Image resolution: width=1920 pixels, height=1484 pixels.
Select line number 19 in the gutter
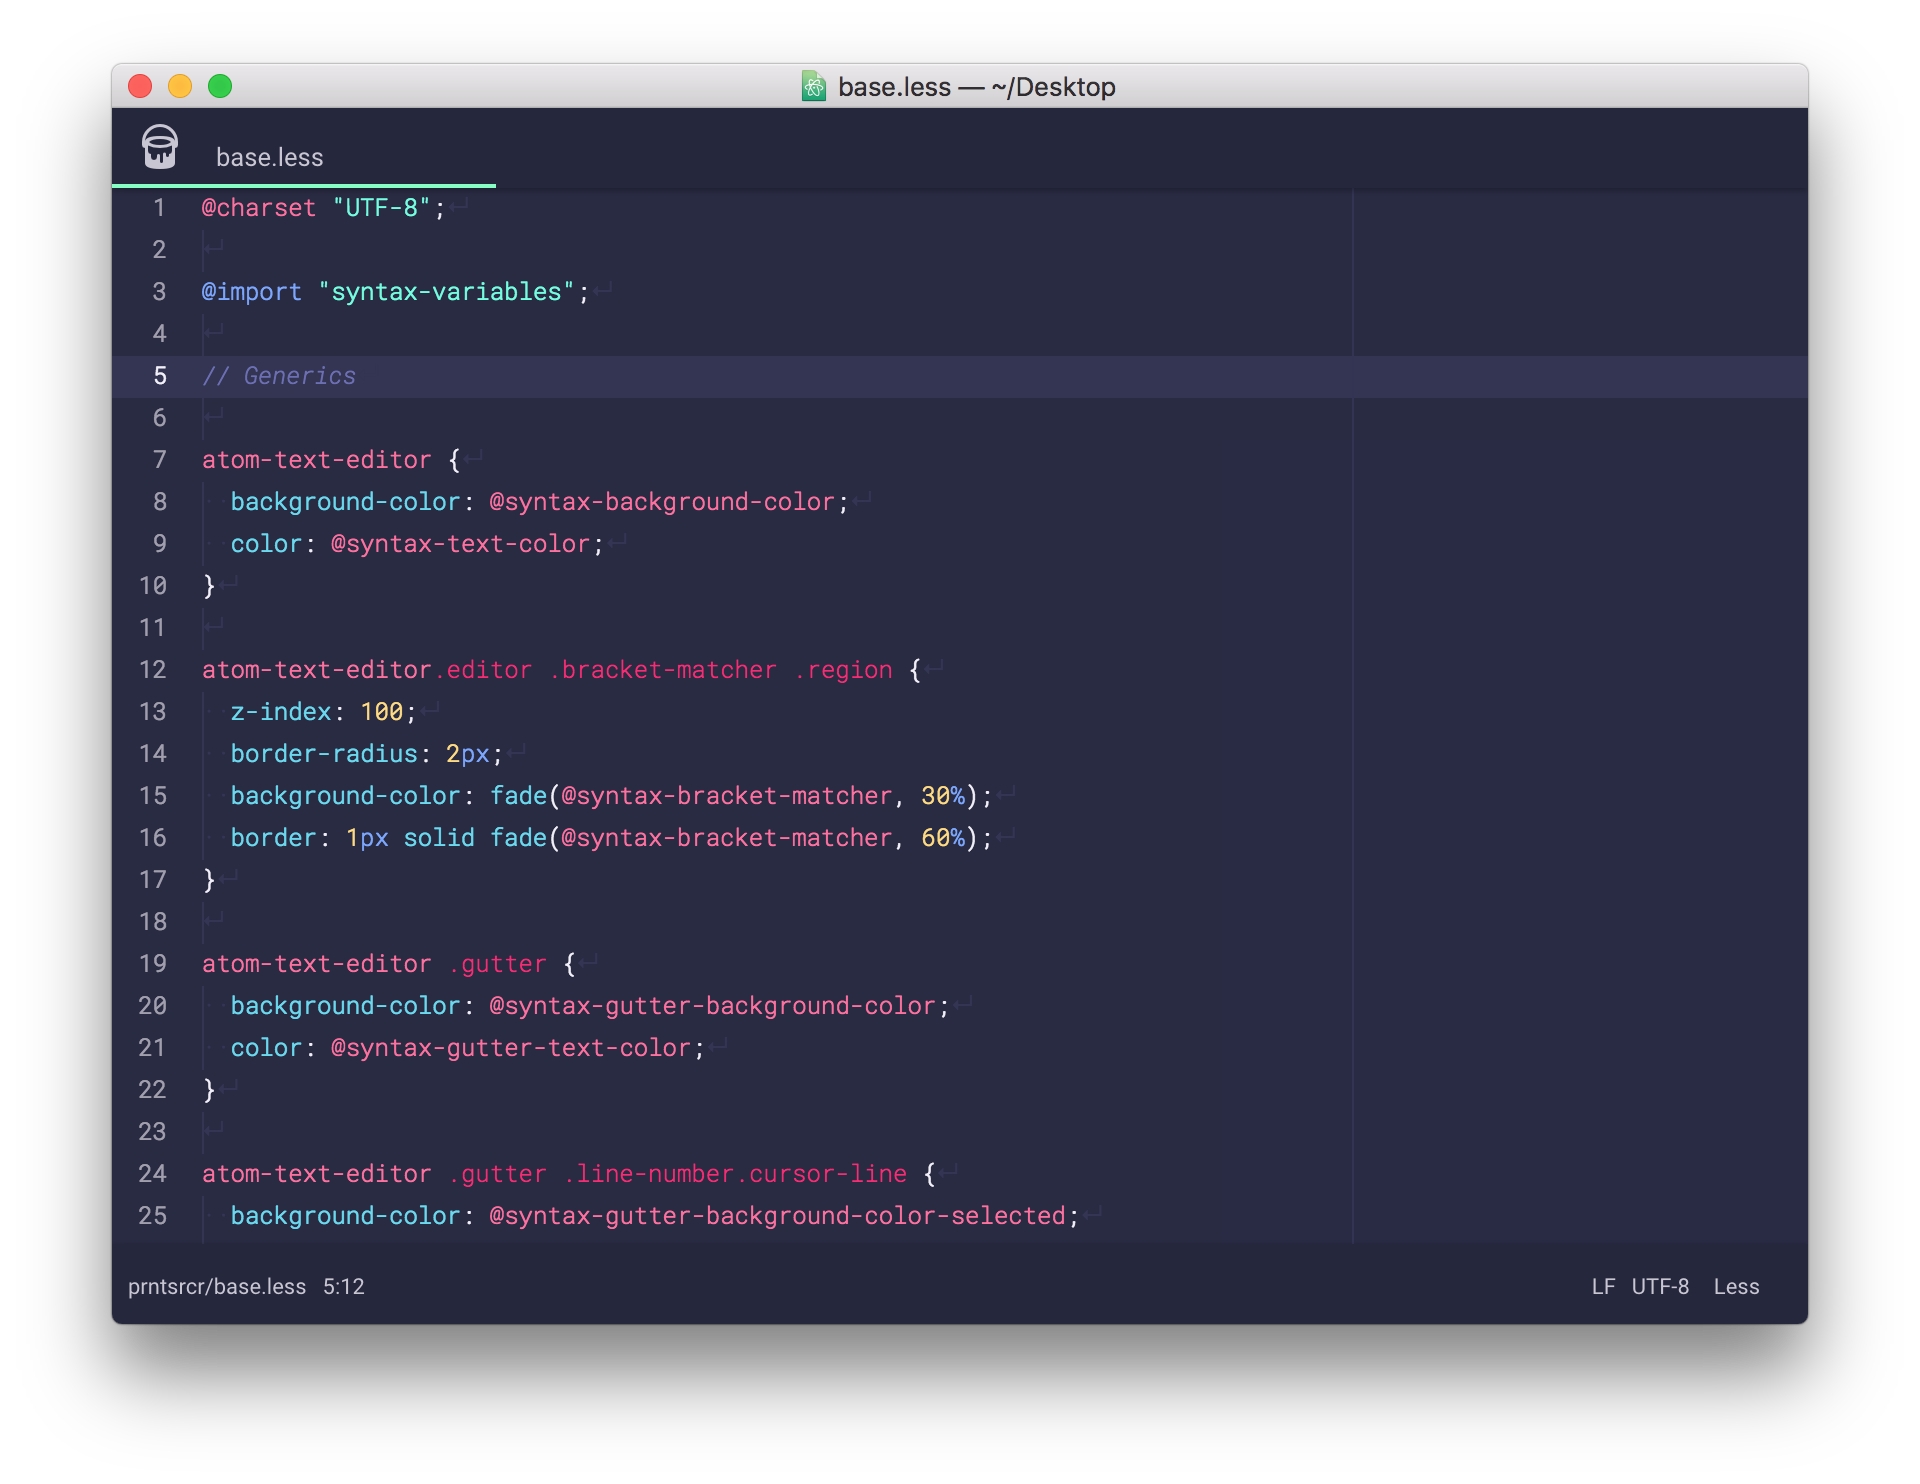pos(152,964)
